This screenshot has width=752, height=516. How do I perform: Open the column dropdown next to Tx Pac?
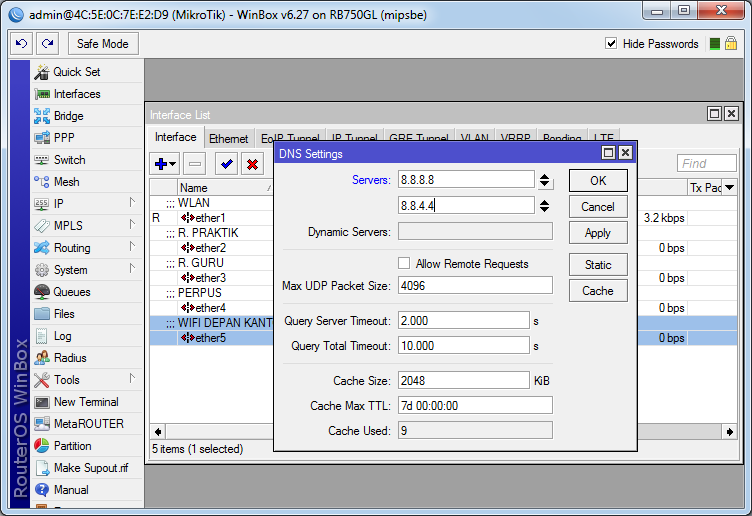pos(729,188)
